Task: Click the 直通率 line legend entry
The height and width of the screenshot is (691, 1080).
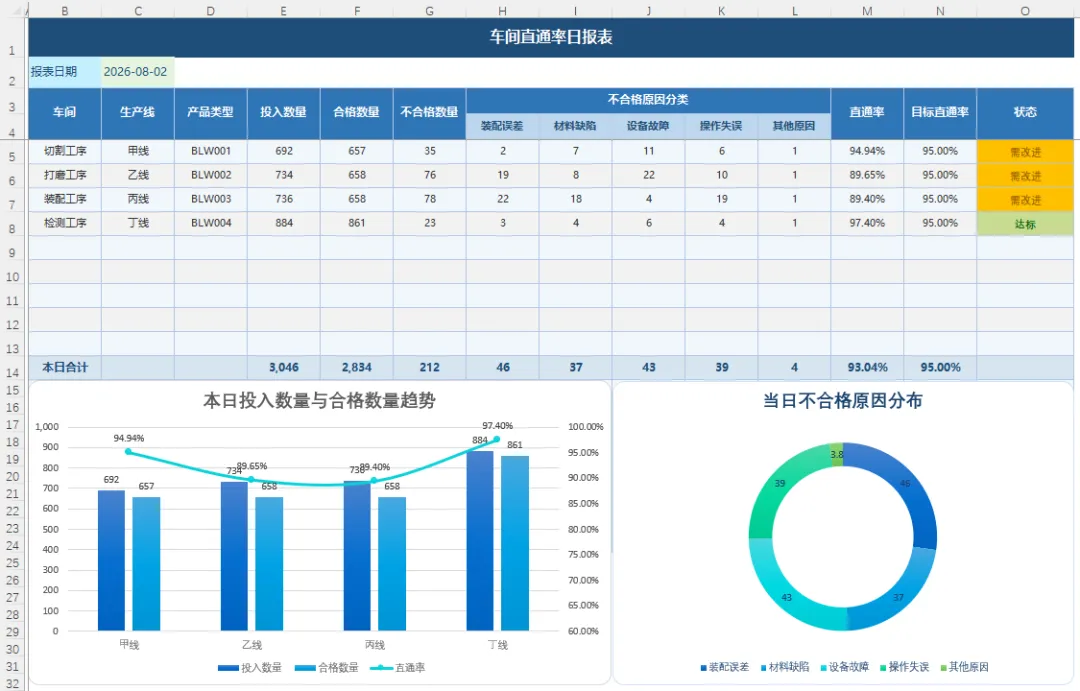Action: (x=398, y=668)
